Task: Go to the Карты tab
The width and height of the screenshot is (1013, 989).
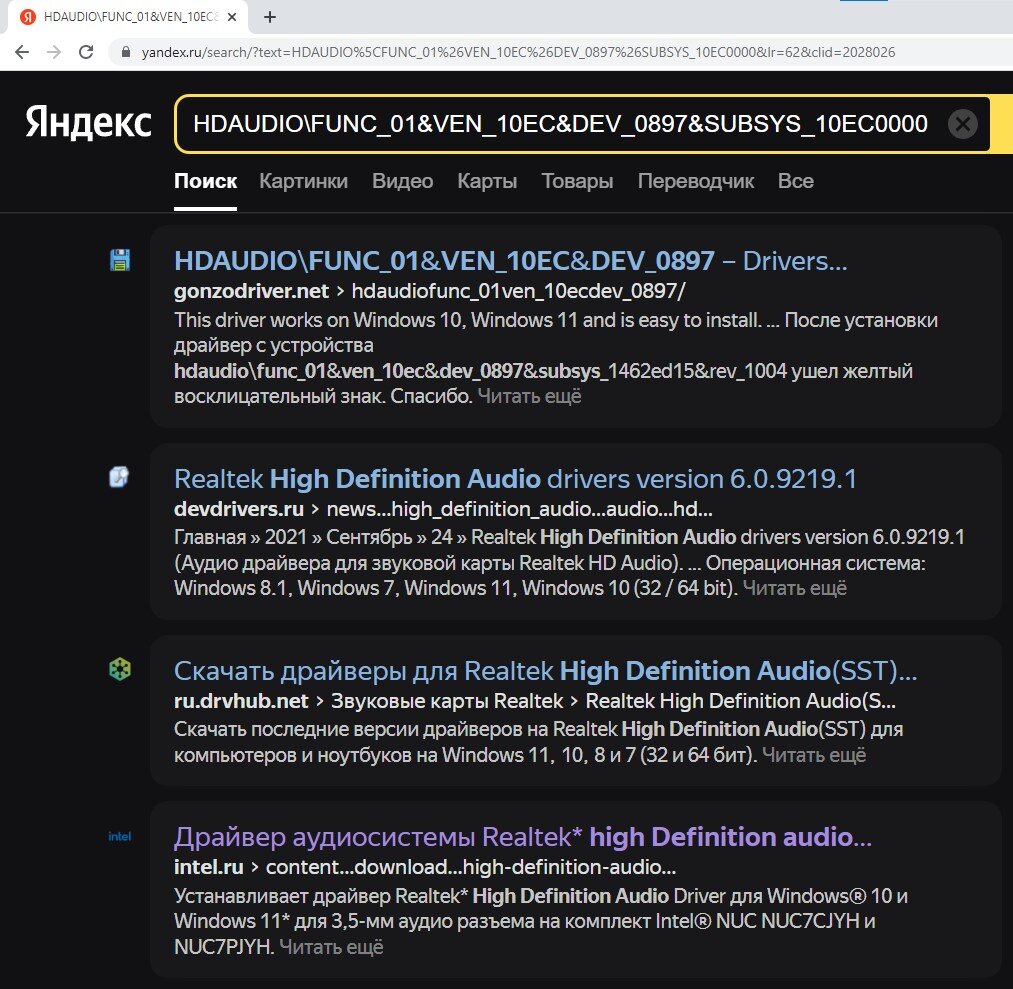Action: (487, 181)
